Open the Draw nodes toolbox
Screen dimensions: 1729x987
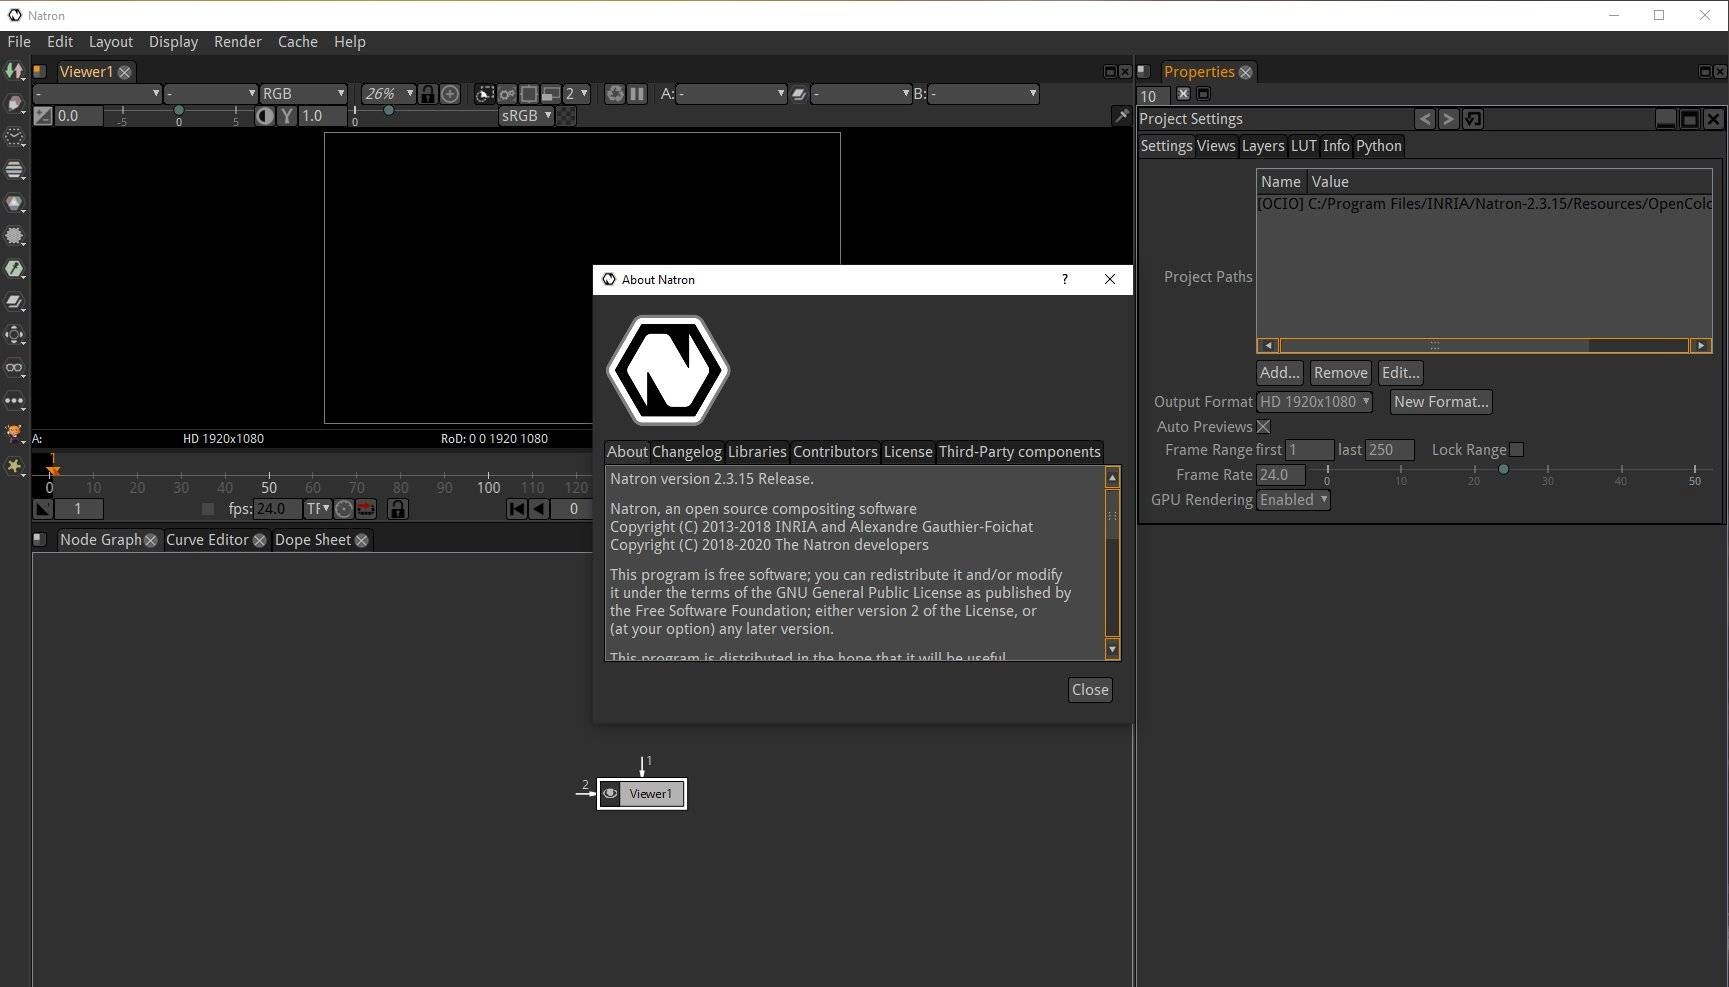click(x=14, y=104)
